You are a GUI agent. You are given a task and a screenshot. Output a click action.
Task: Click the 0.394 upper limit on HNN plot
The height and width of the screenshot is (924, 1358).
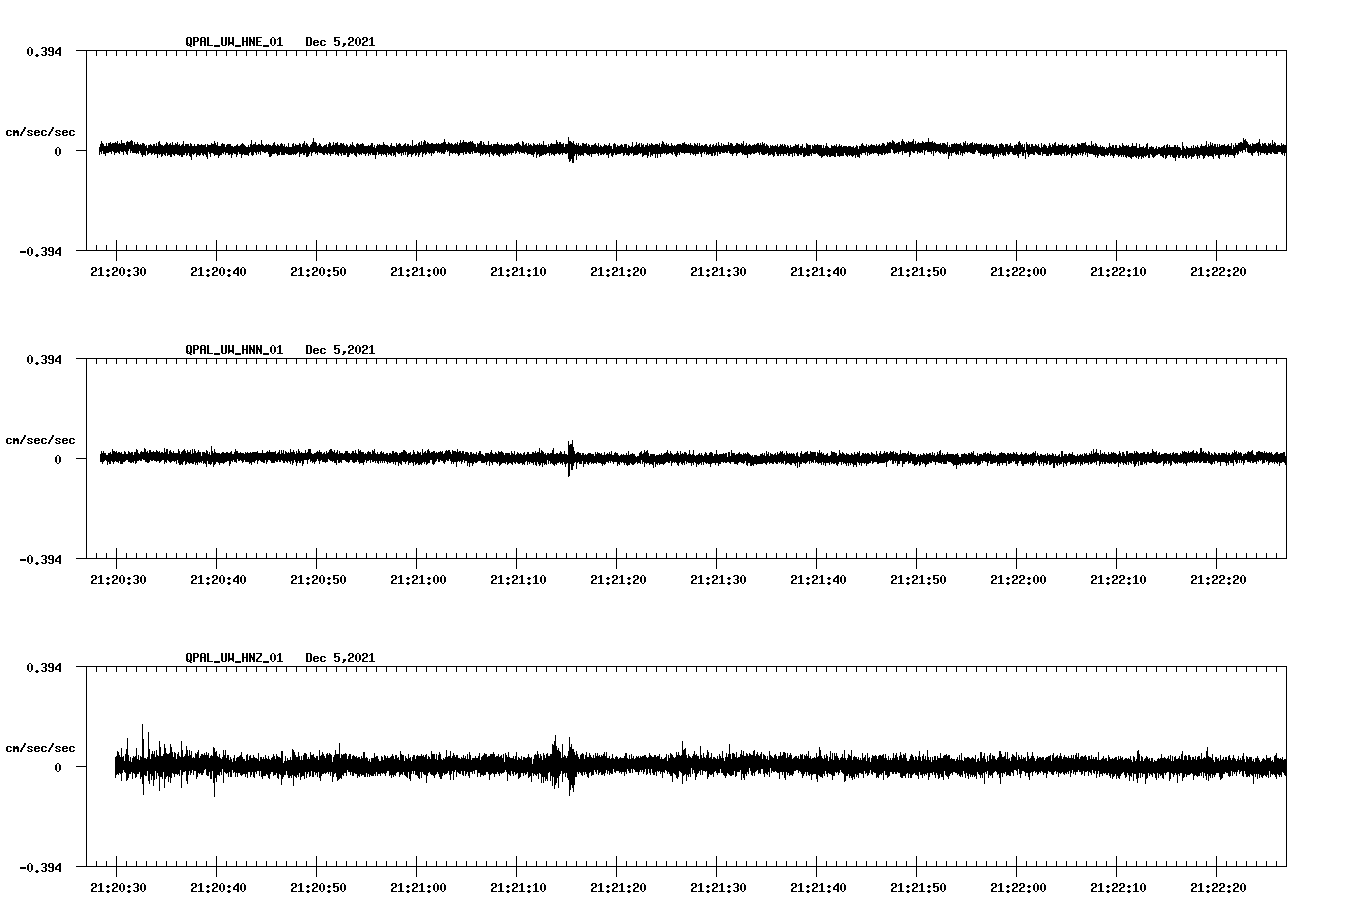tap(44, 359)
